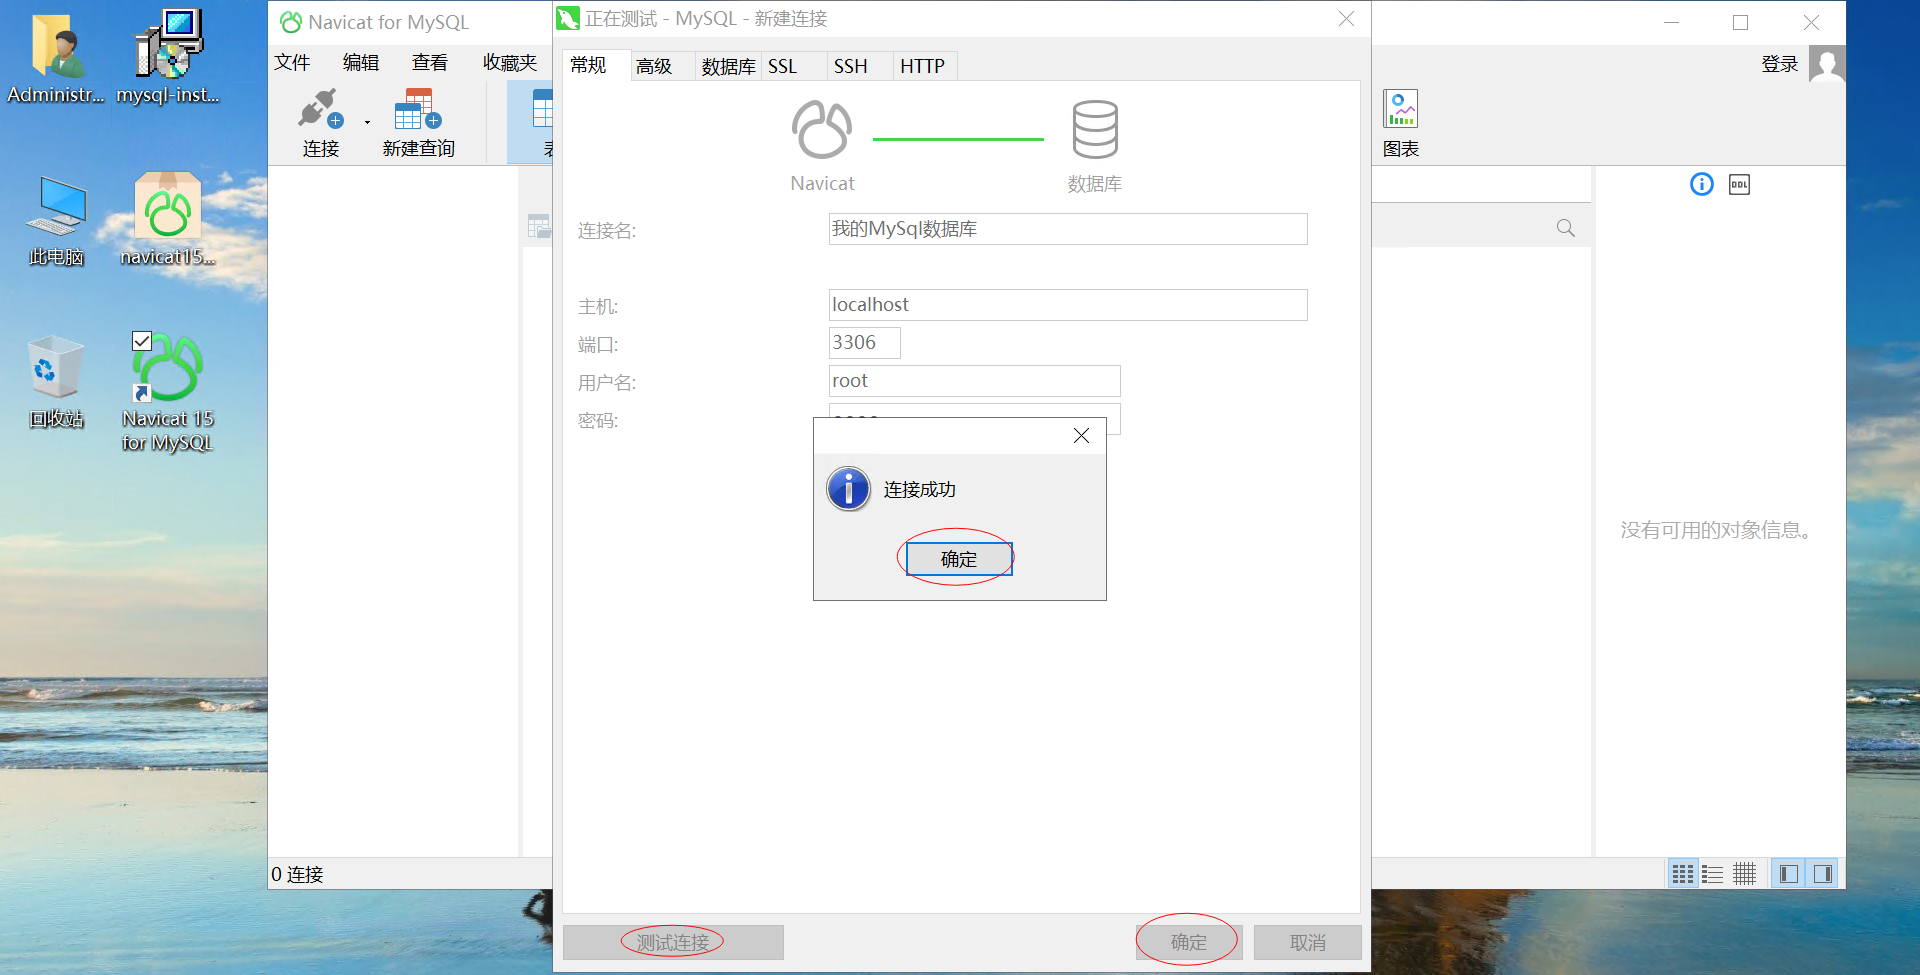Show the DDL panel icon
The image size is (1920, 975).
[x=1739, y=184]
